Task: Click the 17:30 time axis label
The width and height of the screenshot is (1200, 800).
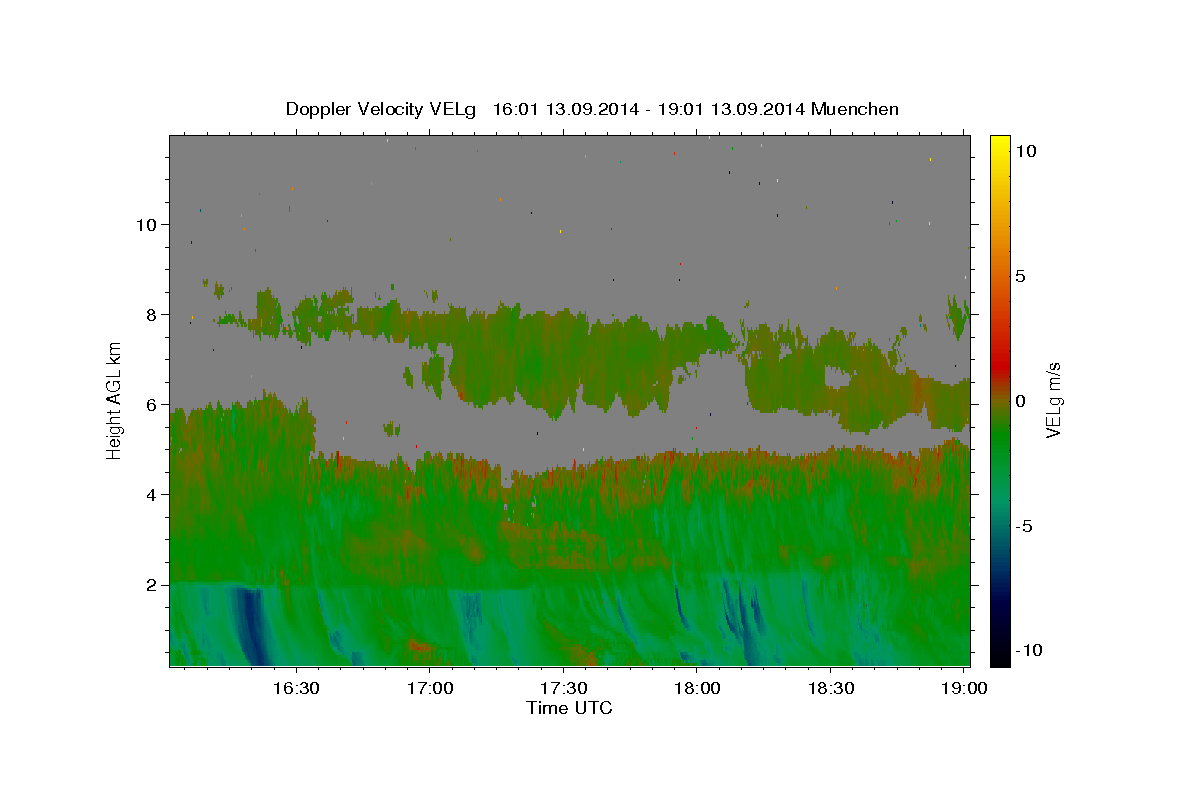Action: 564,688
